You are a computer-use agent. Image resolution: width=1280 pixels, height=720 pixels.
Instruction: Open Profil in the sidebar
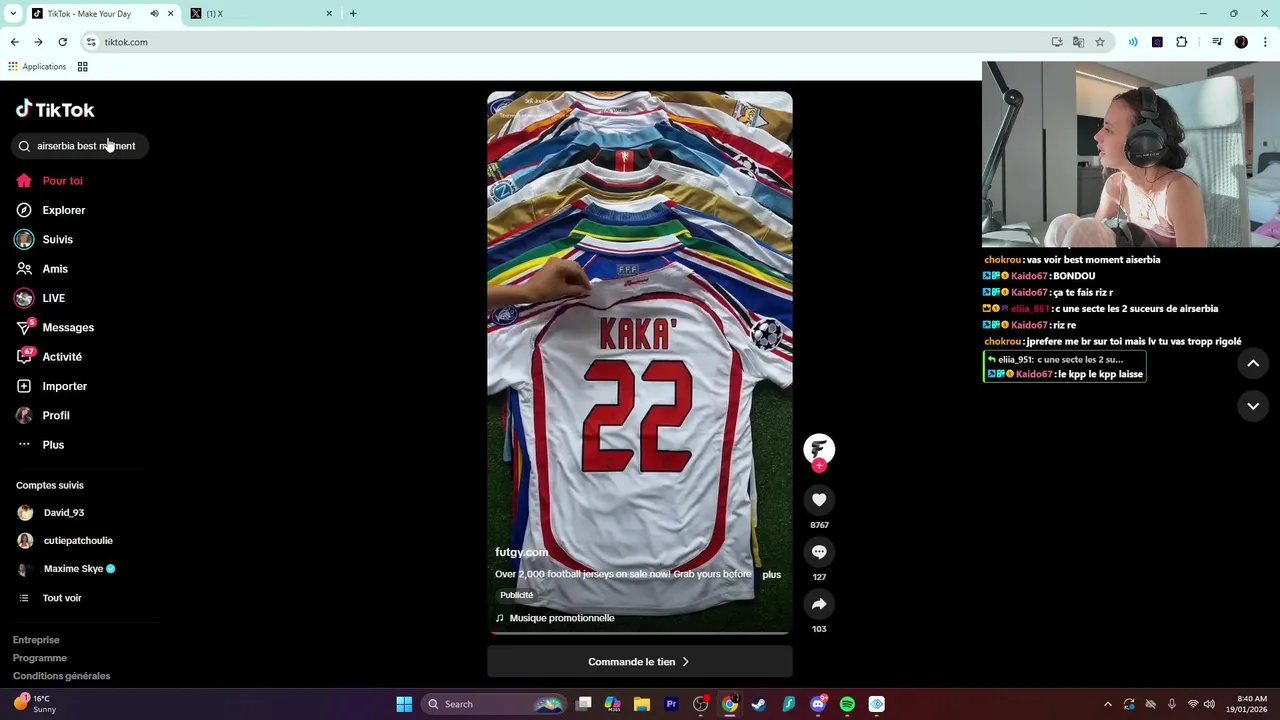(56, 415)
